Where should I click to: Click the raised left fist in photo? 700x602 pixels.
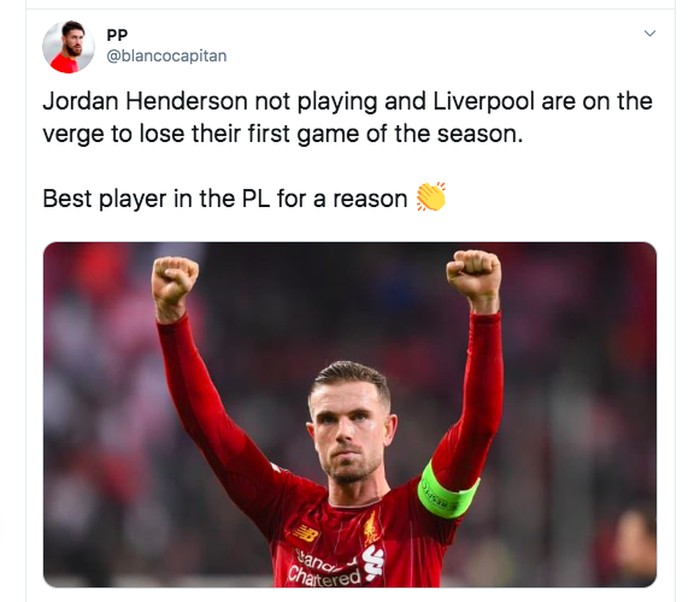[x=175, y=279]
